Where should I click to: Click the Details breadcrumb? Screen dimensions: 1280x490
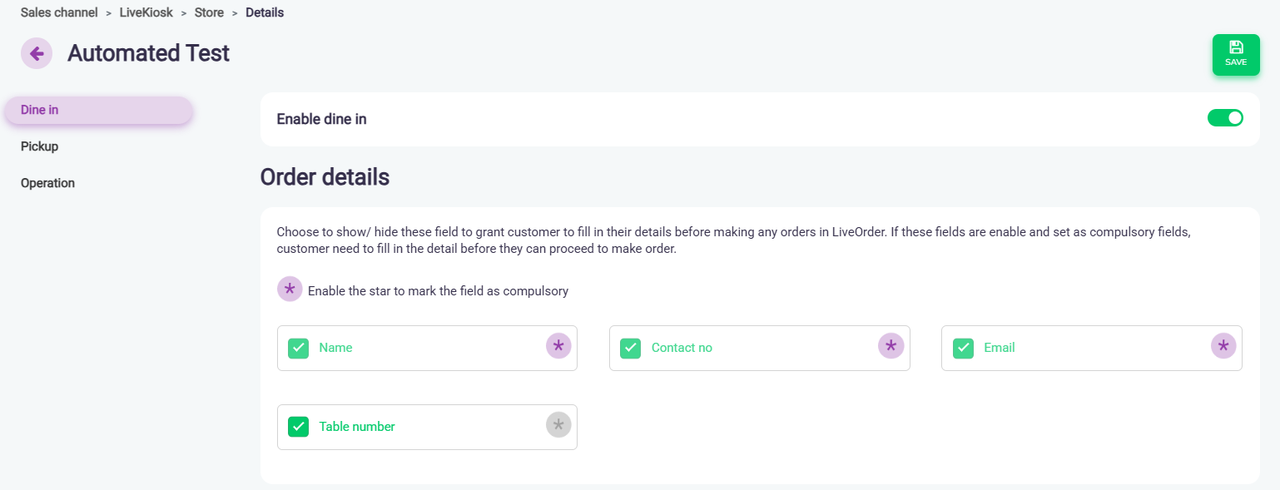point(265,13)
